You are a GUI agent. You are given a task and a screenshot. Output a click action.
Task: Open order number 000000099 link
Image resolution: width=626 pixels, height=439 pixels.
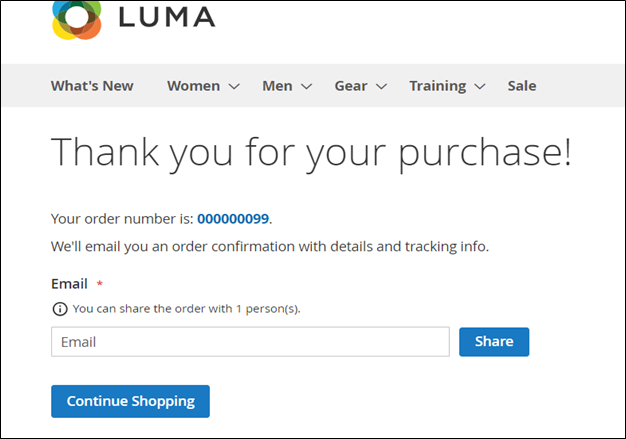[x=233, y=218]
